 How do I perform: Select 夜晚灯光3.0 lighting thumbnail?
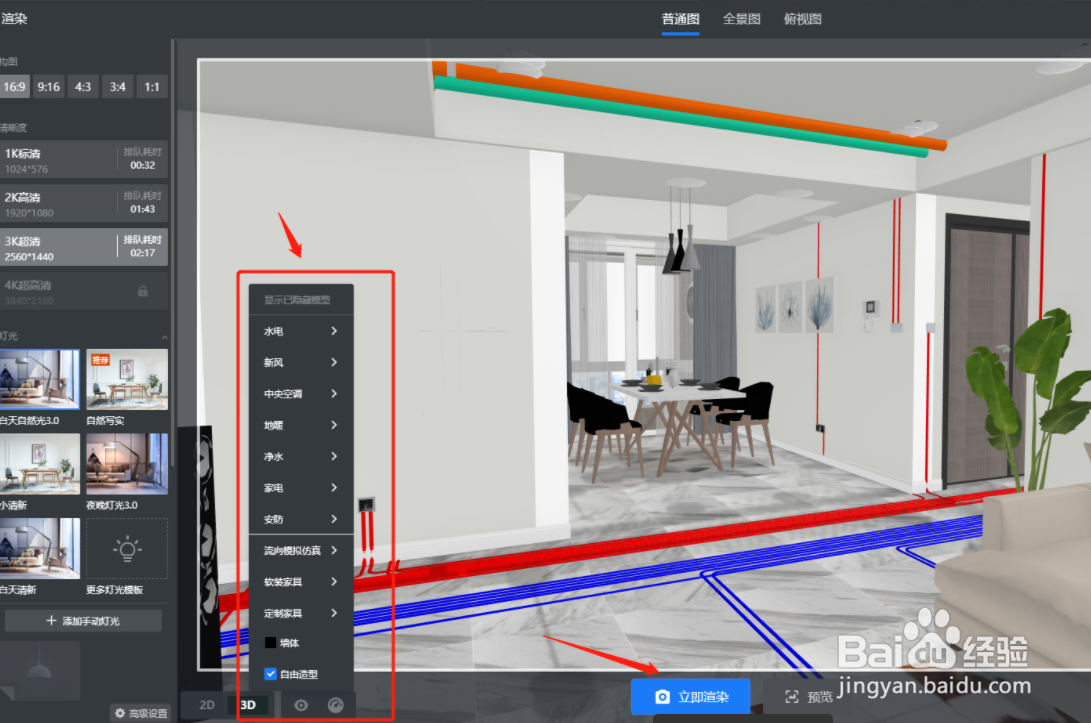(127, 464)
